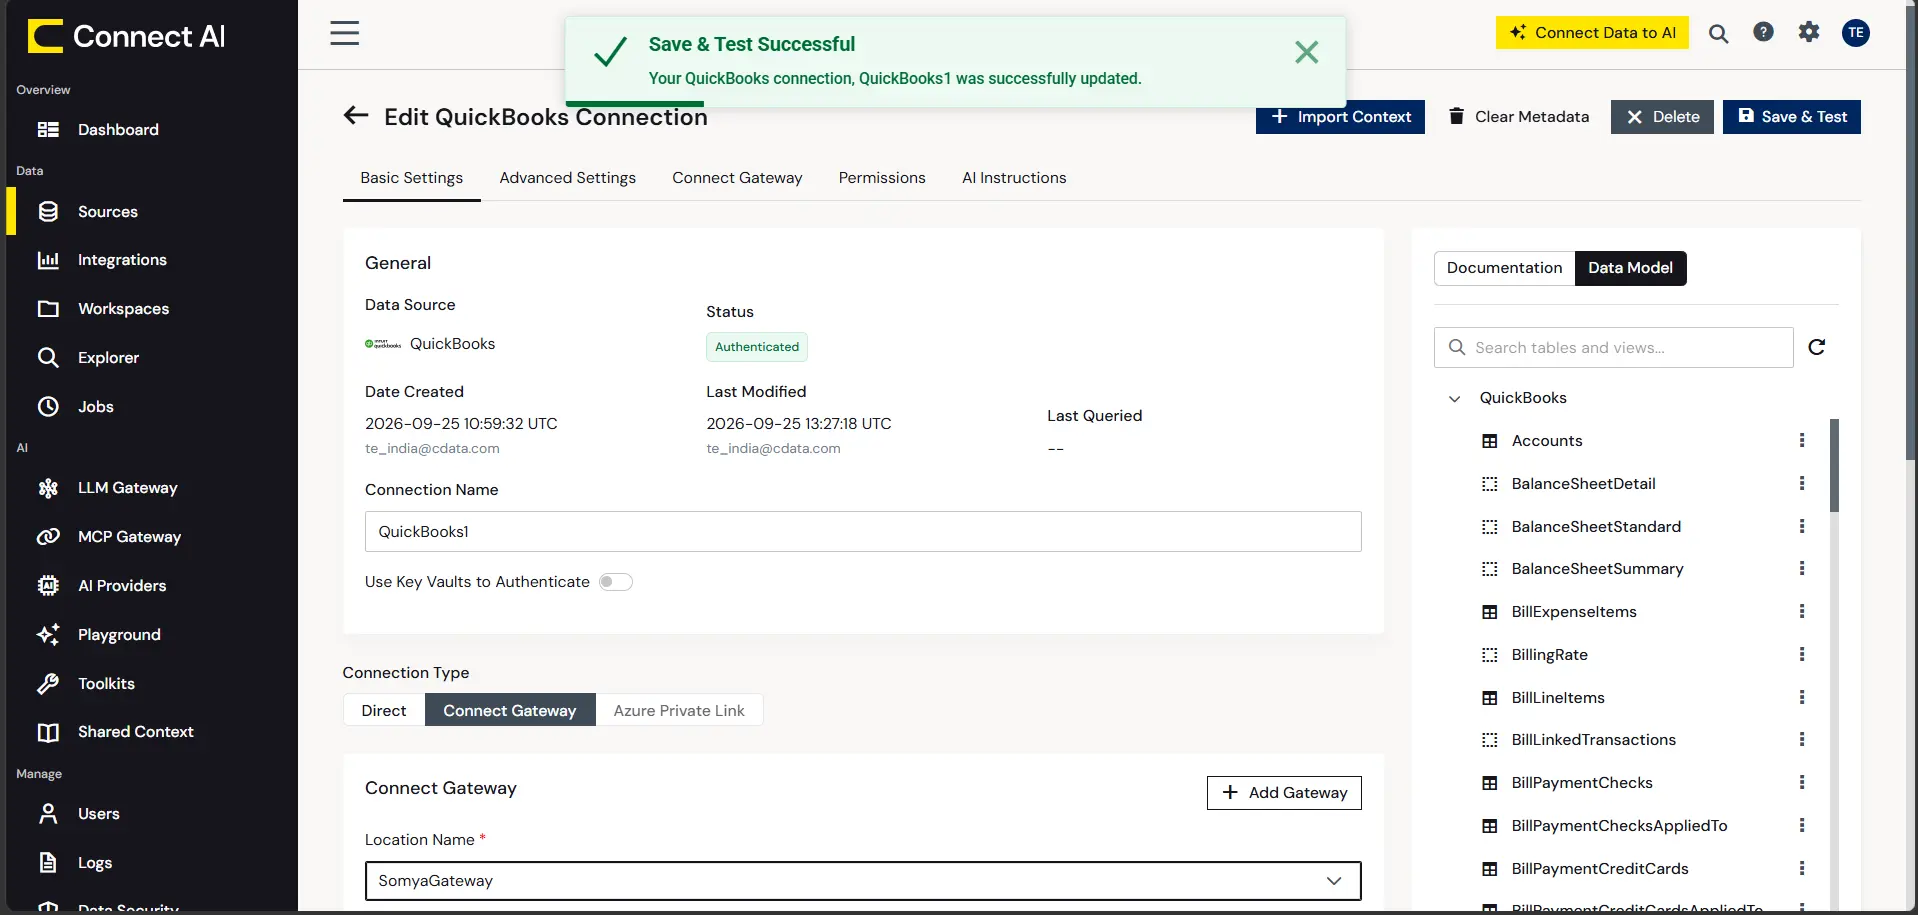Click the search magnifier icon in header
Image resolution: width=1918 pixels, height=915 pixels.
(1718, 33)
